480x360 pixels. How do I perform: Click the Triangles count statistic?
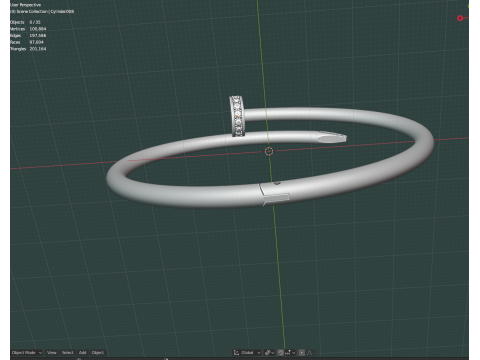pos(28,49)
